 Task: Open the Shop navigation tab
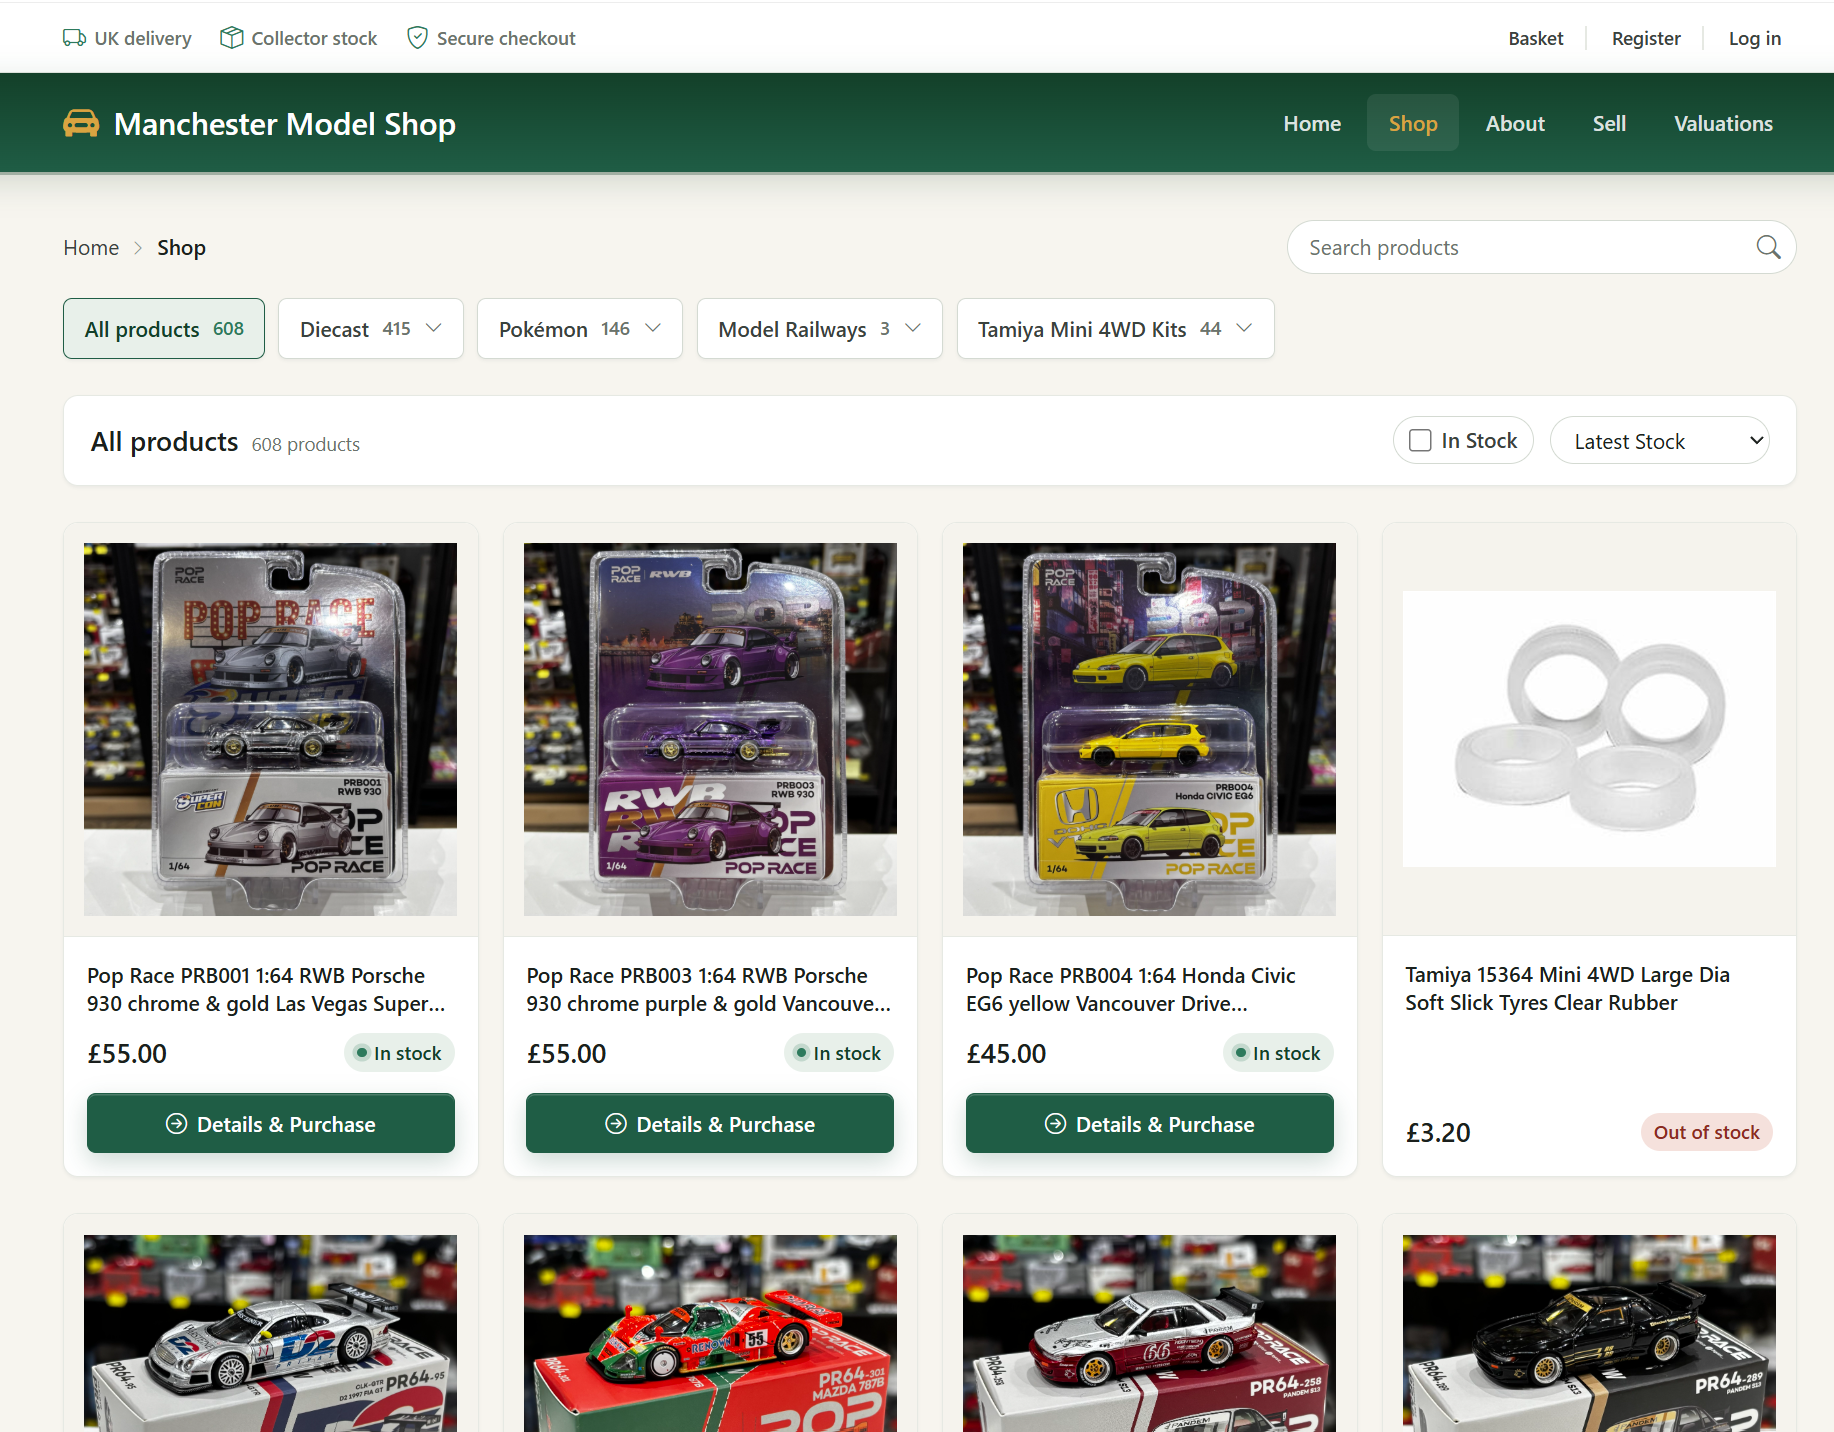coord(1413,123)
